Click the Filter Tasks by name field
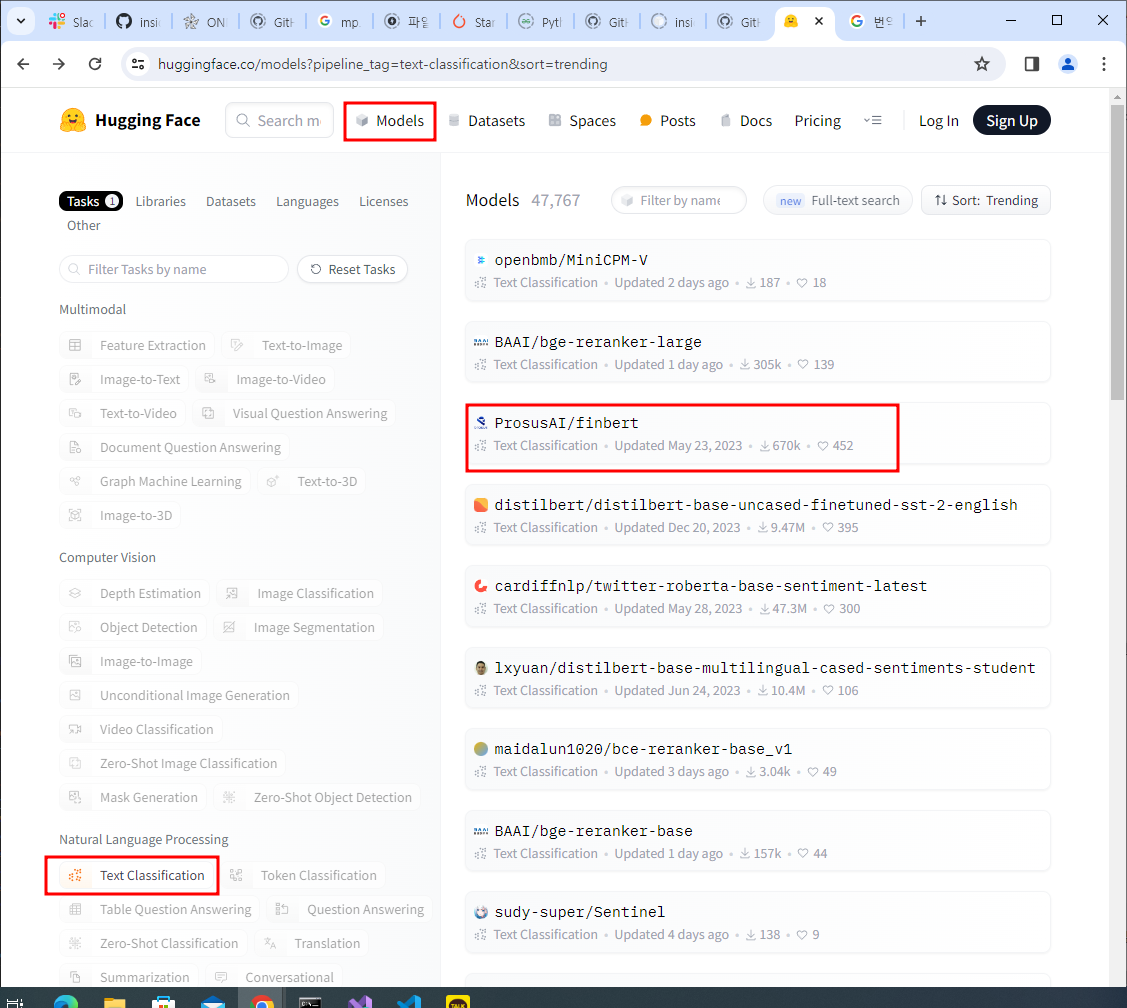This screenshot has height=1008, width=1127. 174,270
